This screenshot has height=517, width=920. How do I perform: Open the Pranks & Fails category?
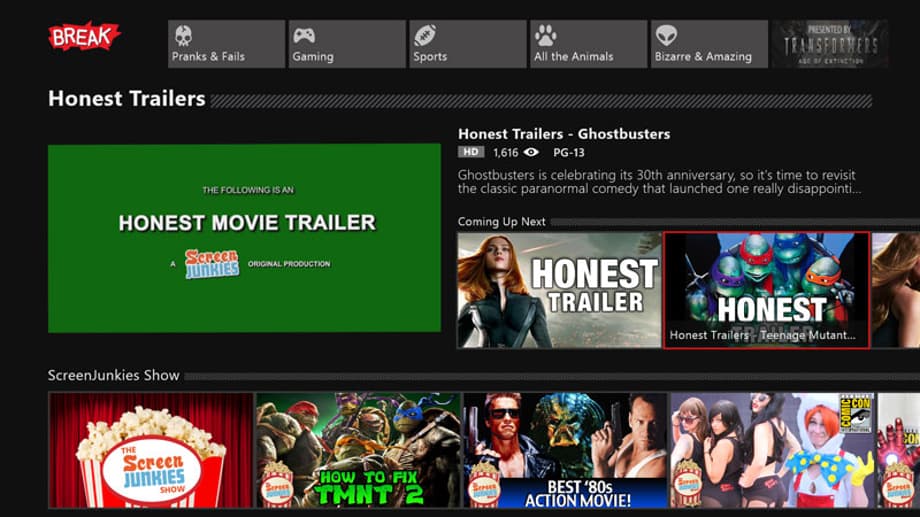click(x=226, y=44)
